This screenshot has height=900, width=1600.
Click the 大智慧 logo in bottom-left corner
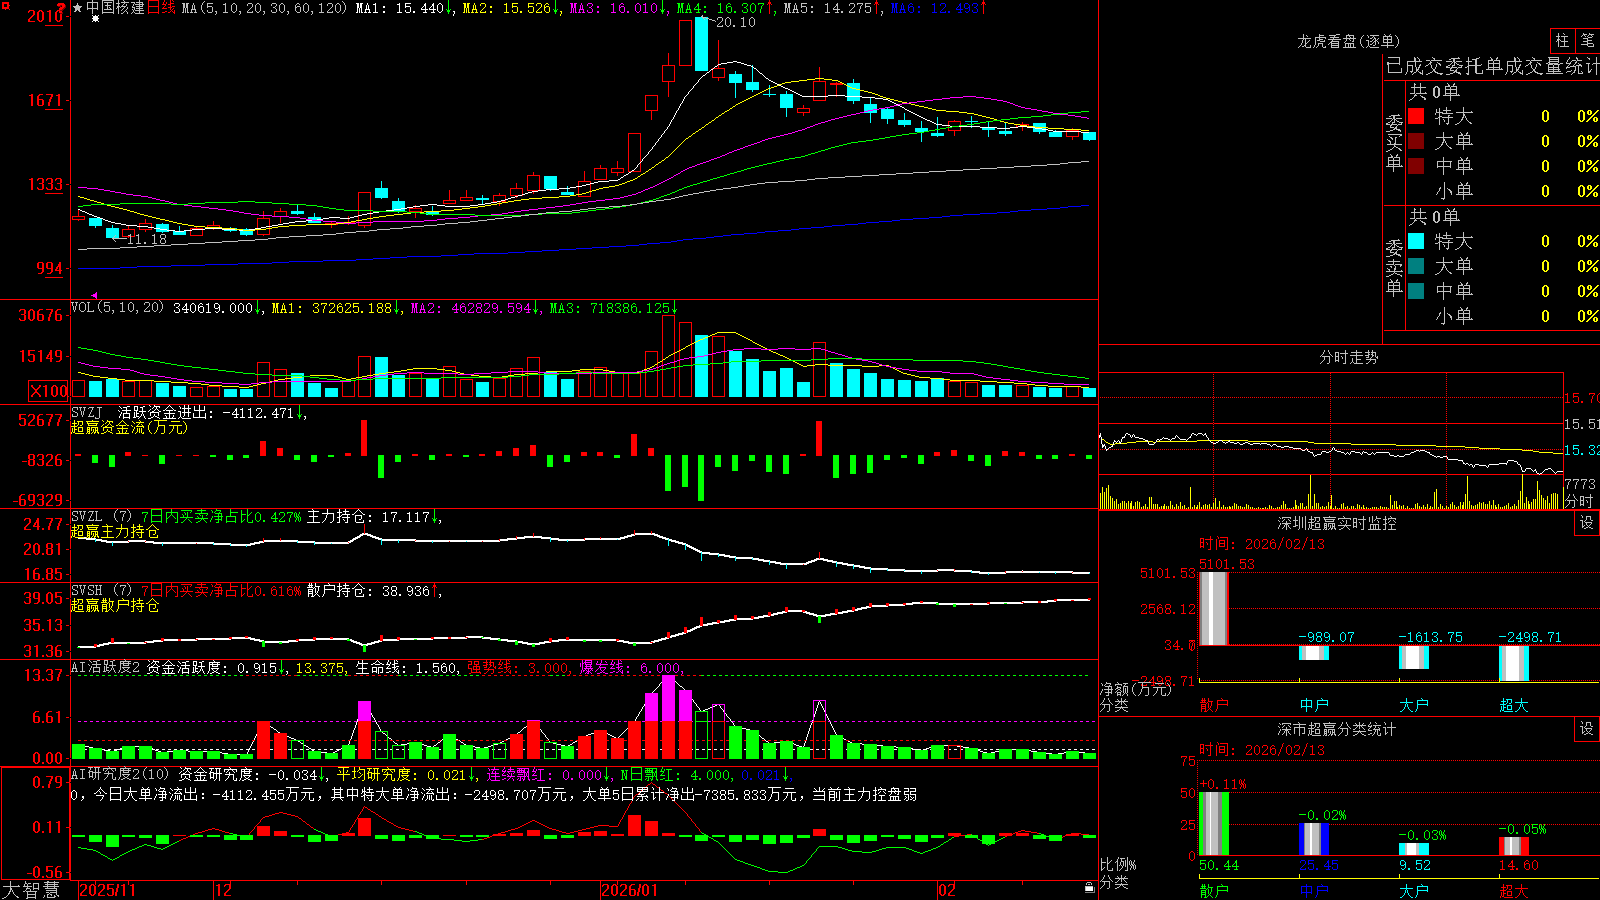(31, 890)
